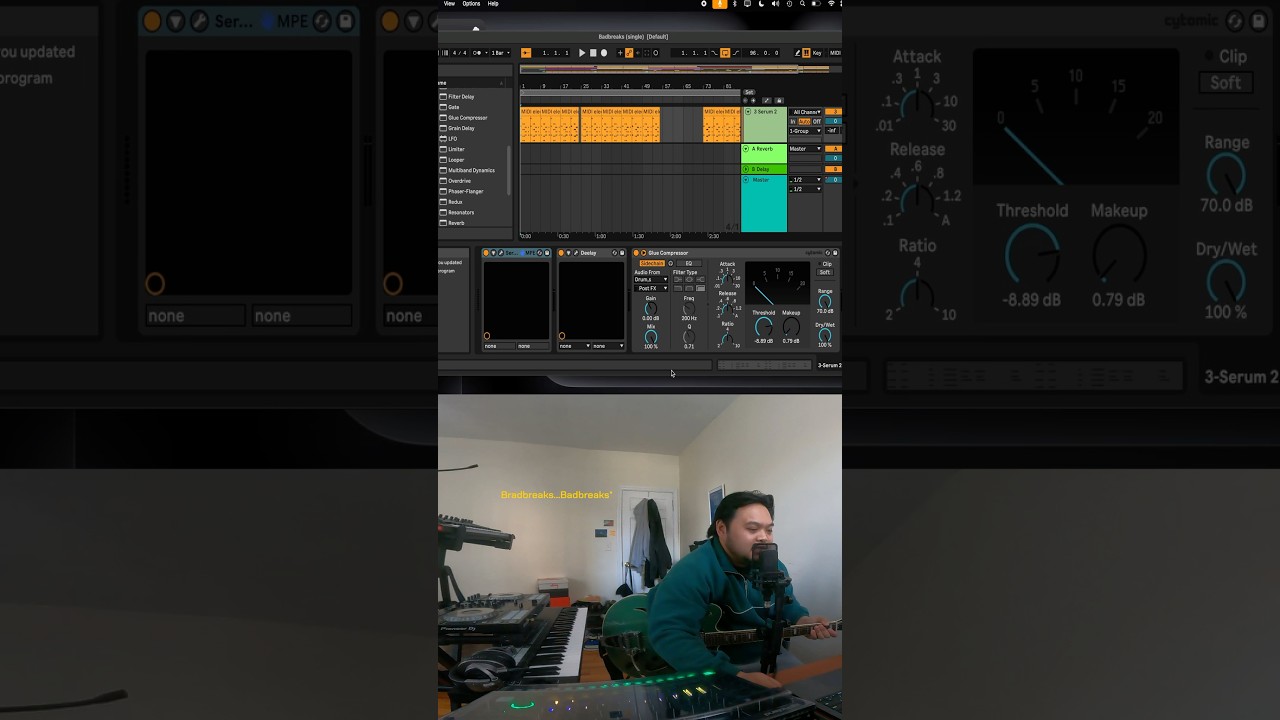This screenshot has height=720, width=1280.
Task: Toggle the Deelay device activator
Action: pos(561,253)
